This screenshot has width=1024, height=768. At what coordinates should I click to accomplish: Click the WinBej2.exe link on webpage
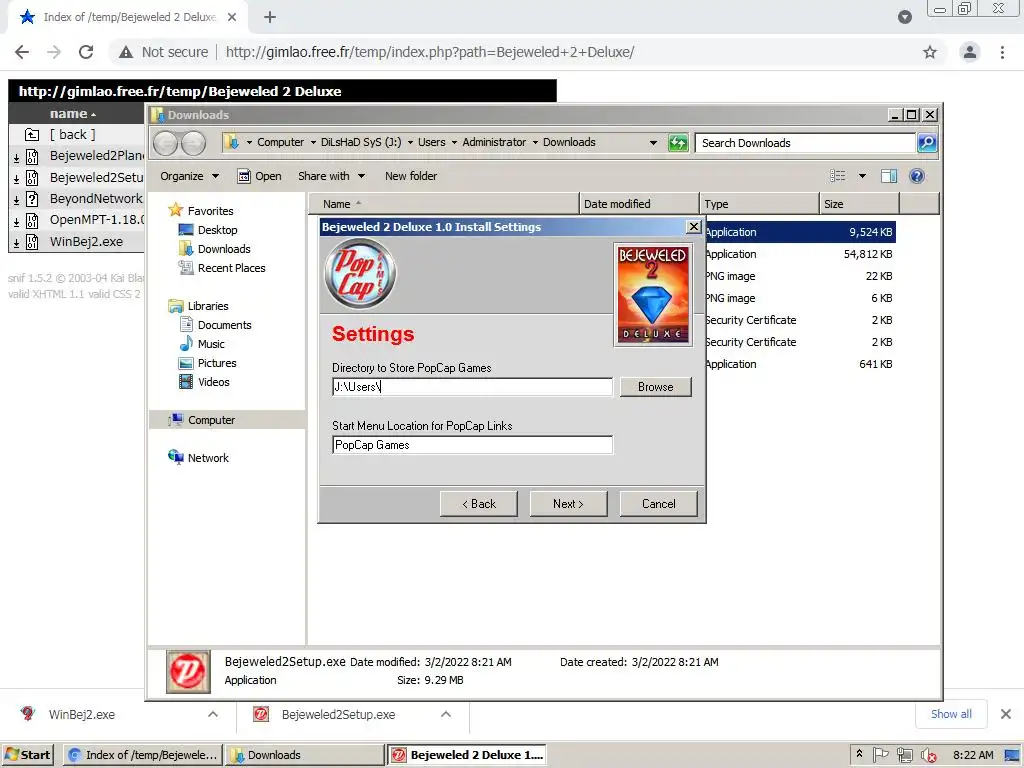click(86, 242)
